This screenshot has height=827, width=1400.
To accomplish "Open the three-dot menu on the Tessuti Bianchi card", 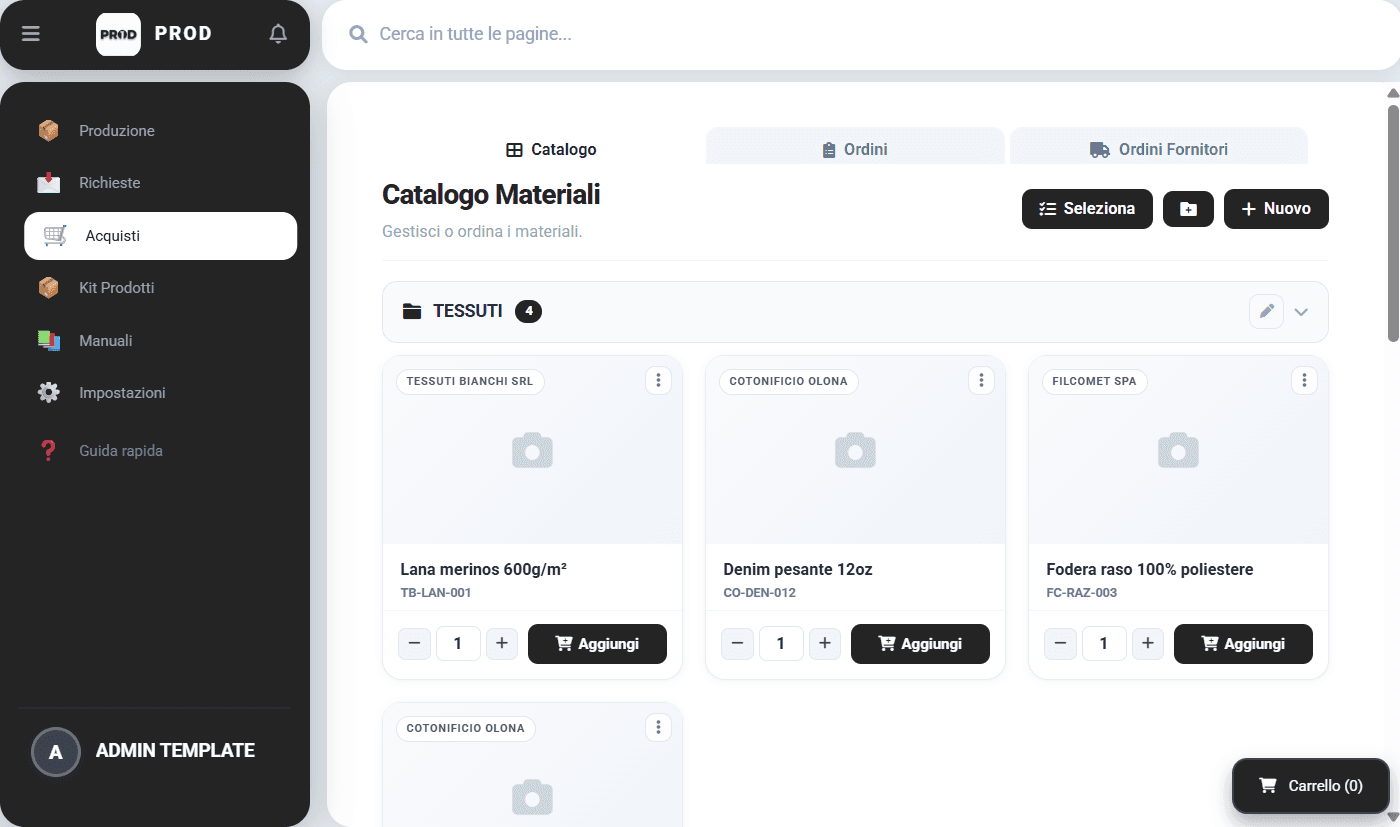I will [658, 381].
